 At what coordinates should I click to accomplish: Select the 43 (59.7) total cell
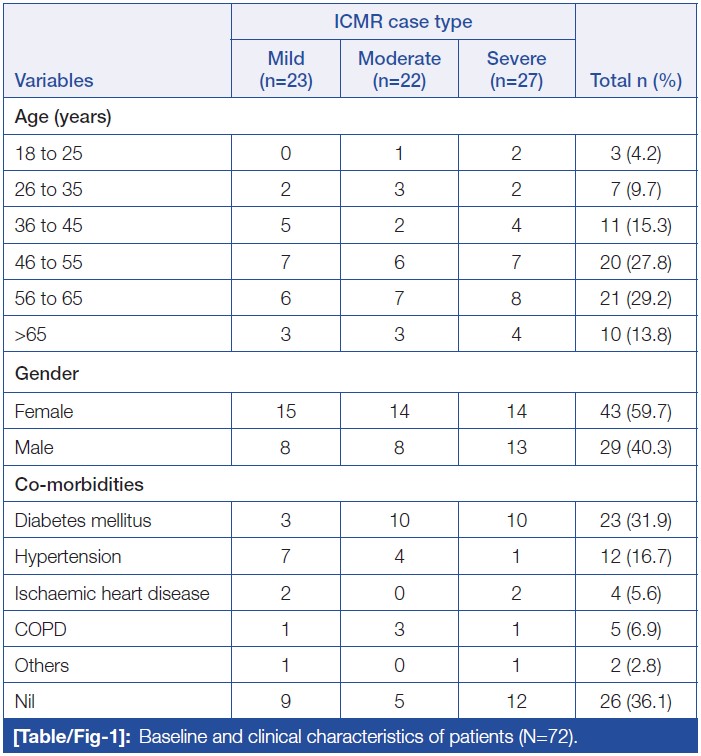pyautogui.click(x=636, y=410)
